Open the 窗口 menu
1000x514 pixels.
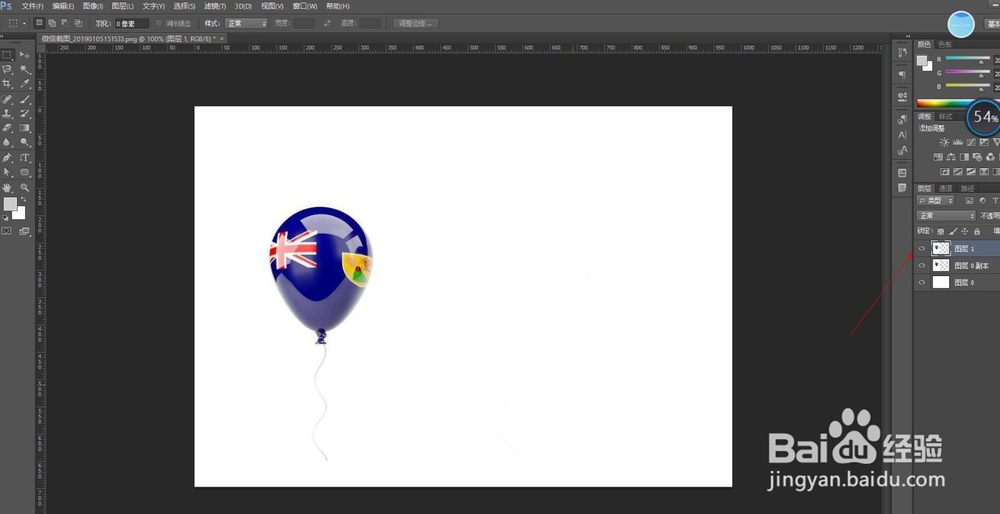point(305,6)
